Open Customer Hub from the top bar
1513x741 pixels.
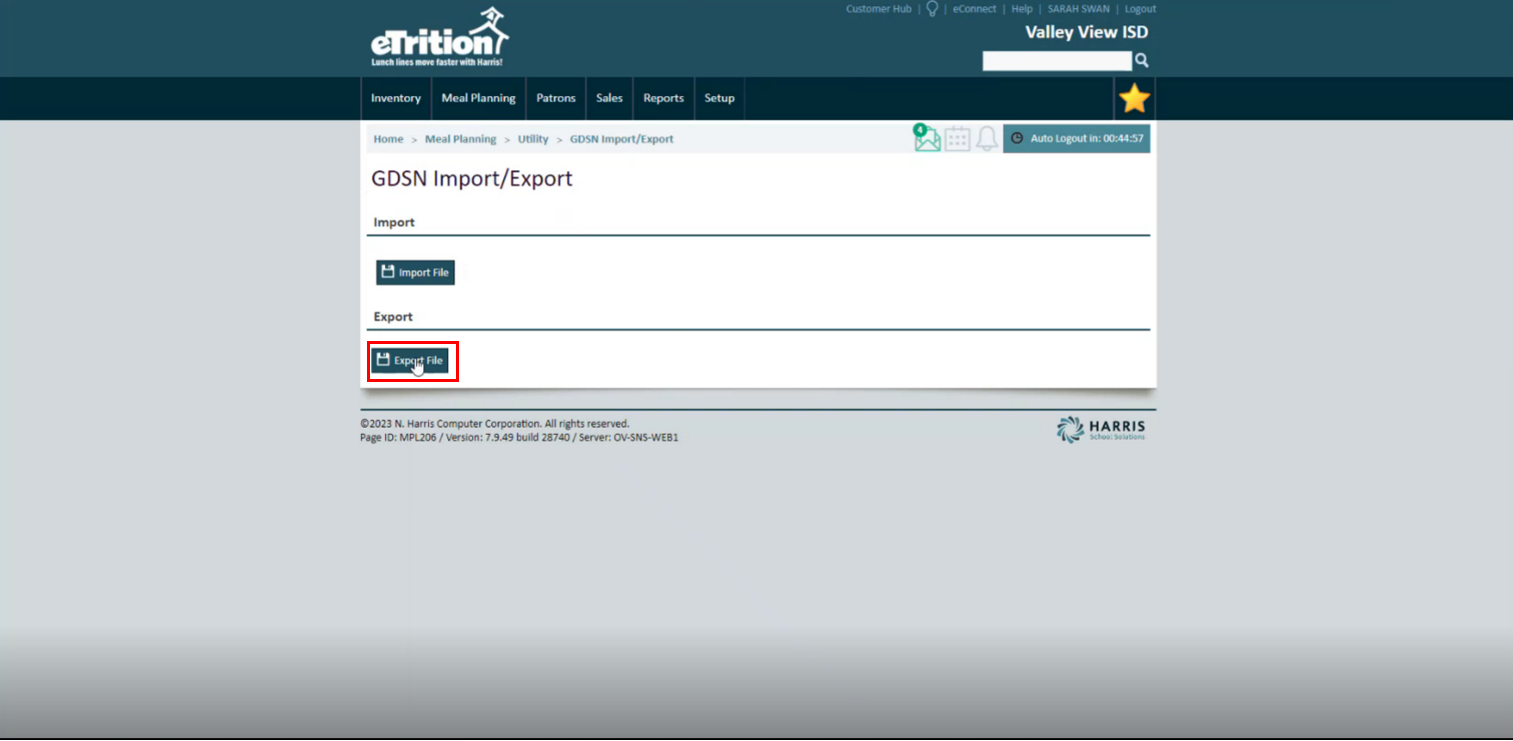(x=878, y=9)
